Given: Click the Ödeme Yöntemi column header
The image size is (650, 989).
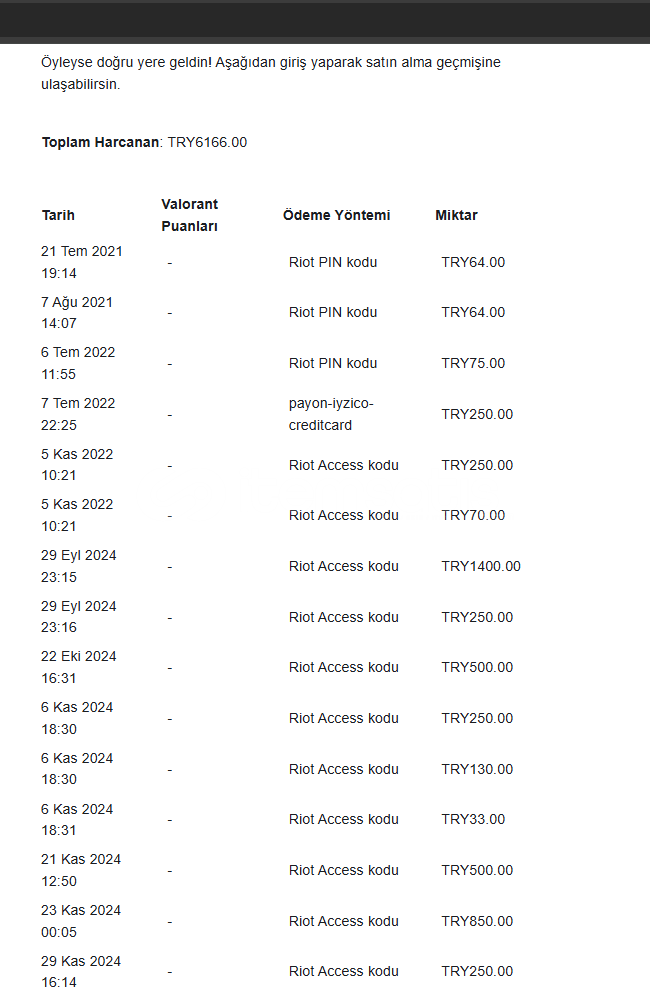Looking at the screenshot, I should (x=336, y=215).
